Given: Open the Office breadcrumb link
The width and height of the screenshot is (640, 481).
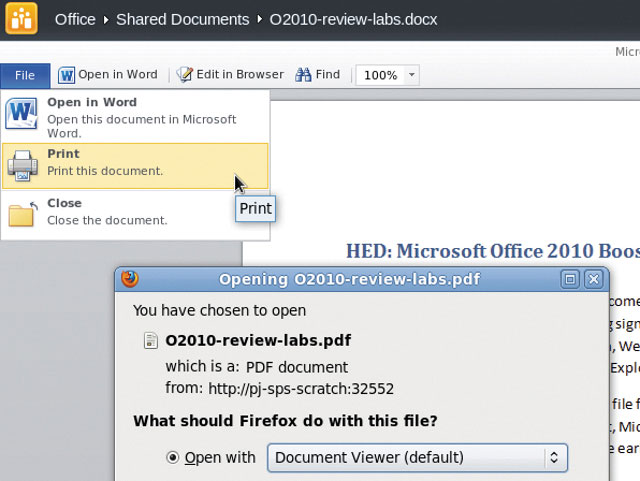Looking at the screenshot, I should (x=75, y=19).
